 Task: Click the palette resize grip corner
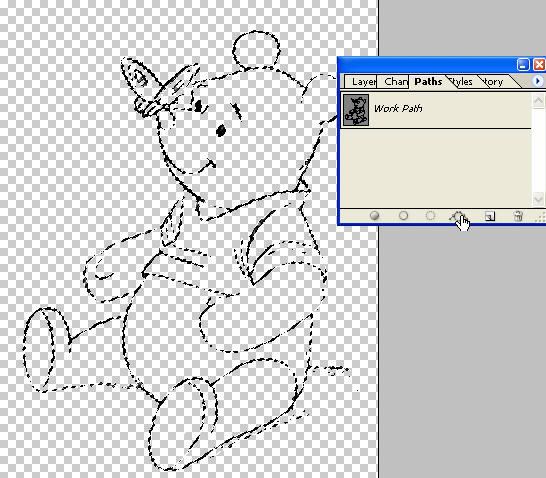click(540, 218)
